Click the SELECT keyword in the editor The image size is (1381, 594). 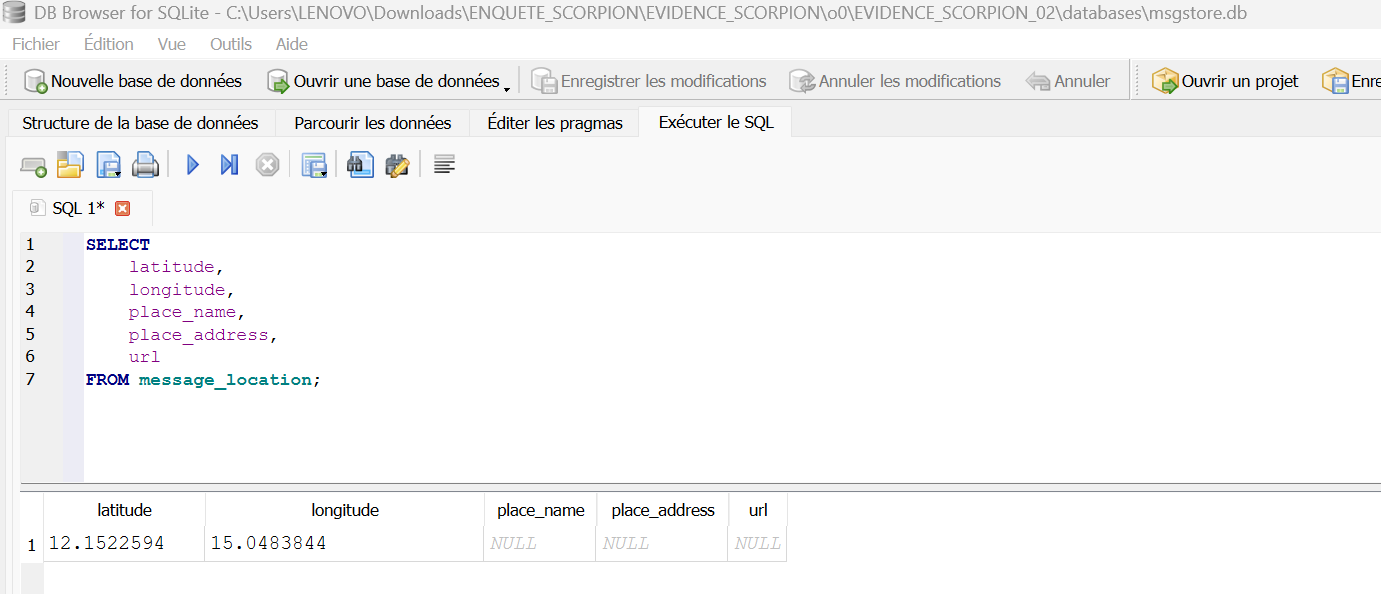click(x=118, y=244)
